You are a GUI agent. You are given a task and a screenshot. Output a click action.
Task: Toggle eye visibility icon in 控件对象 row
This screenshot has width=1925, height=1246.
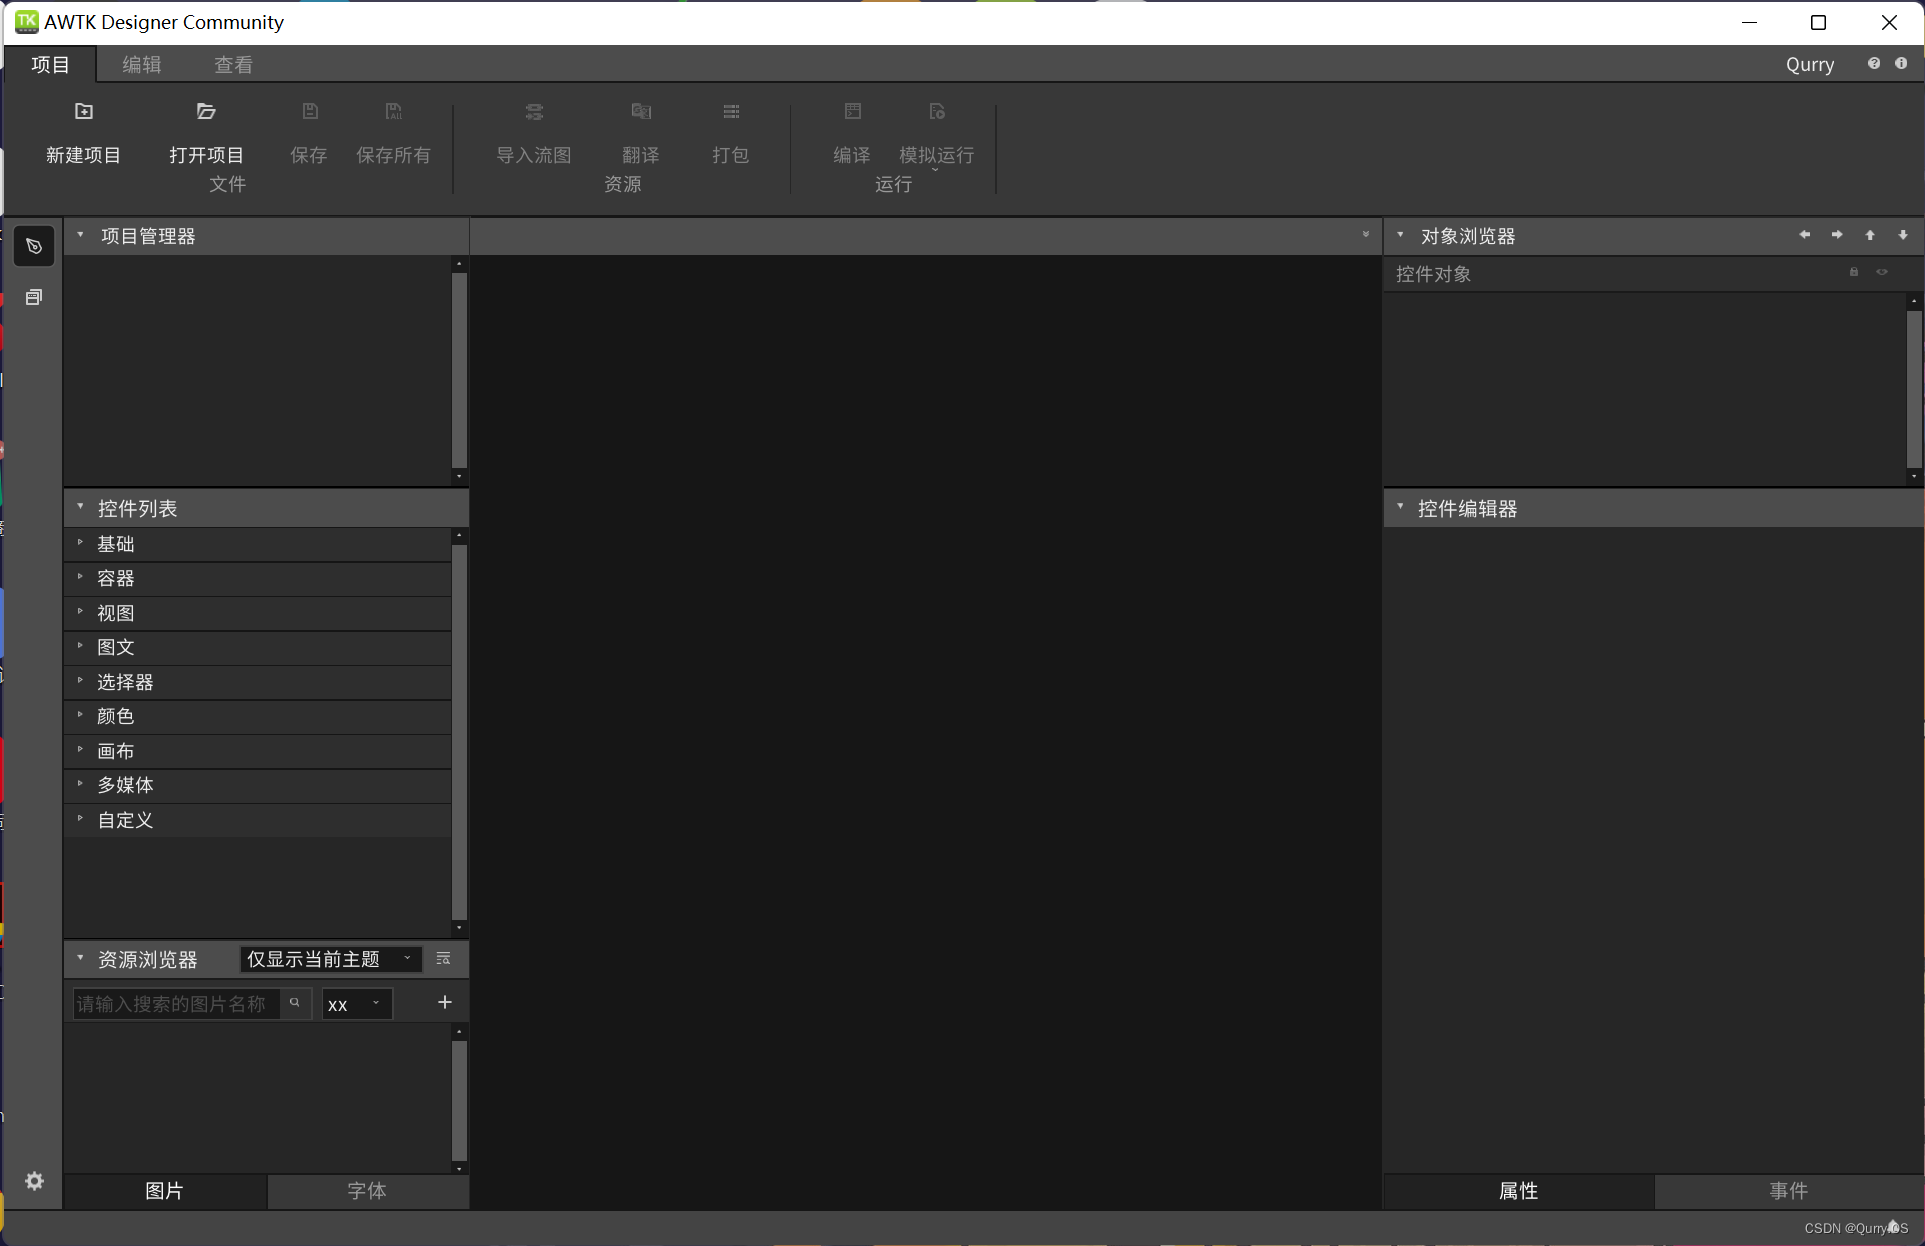pyautogui.click(x=1882, y=272)
